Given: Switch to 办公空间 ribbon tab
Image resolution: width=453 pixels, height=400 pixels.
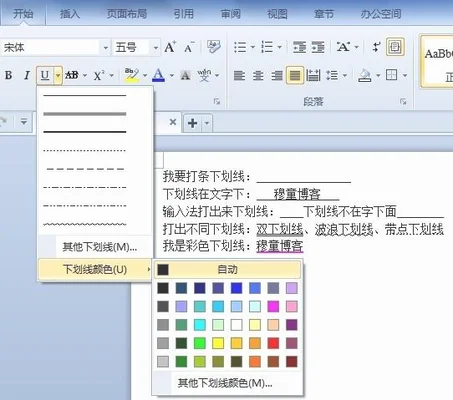Looking at the screenshot, I should pos(381,14).
